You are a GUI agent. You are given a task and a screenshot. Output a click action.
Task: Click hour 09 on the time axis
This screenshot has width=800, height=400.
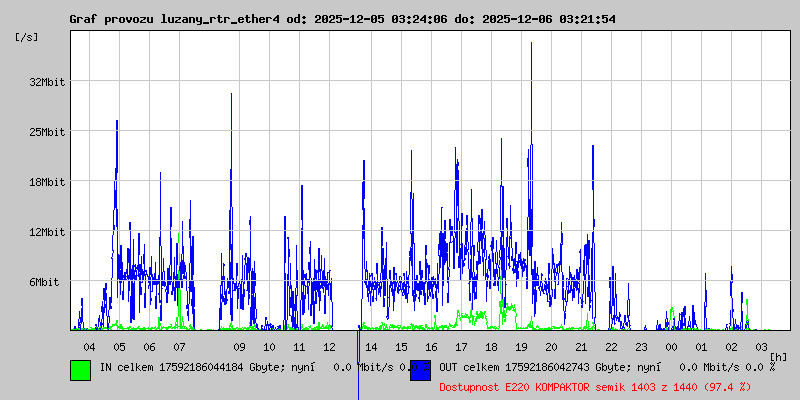(x=239, y=346)
